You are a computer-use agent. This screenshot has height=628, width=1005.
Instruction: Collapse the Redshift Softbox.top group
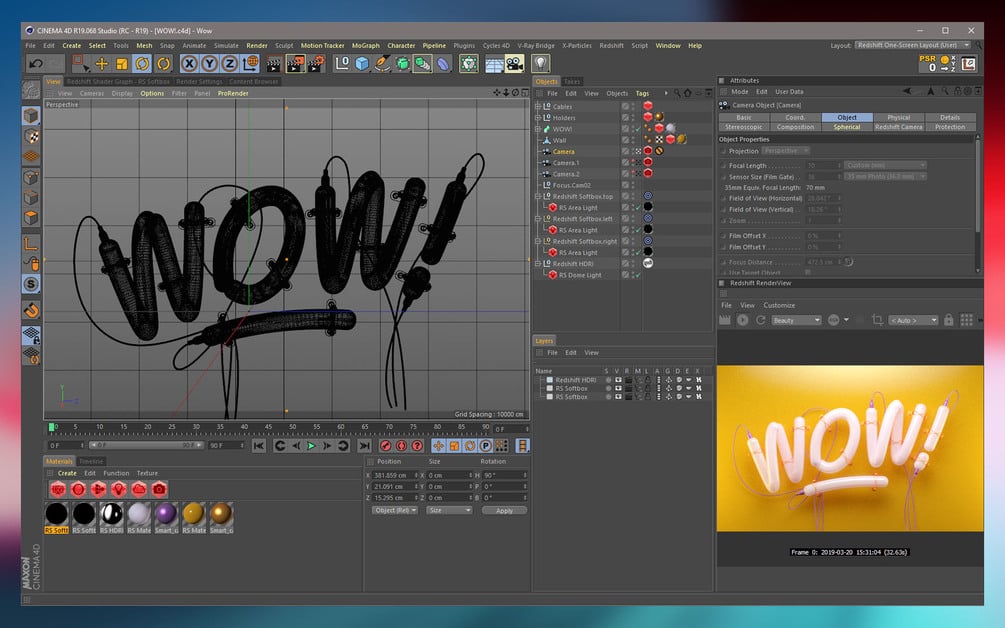[538, 197]
